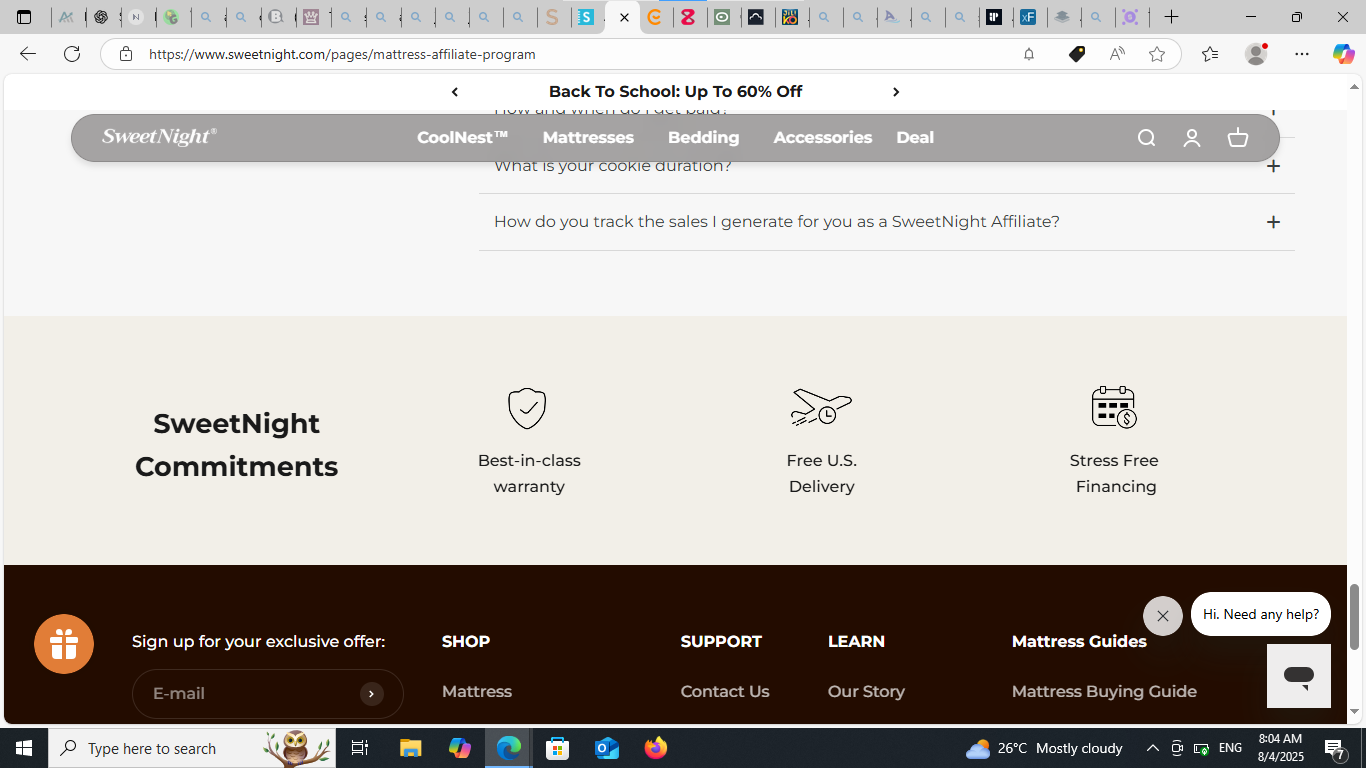
Task: Open Microsoft Store from taskbar
Action: tap(558, 748)
